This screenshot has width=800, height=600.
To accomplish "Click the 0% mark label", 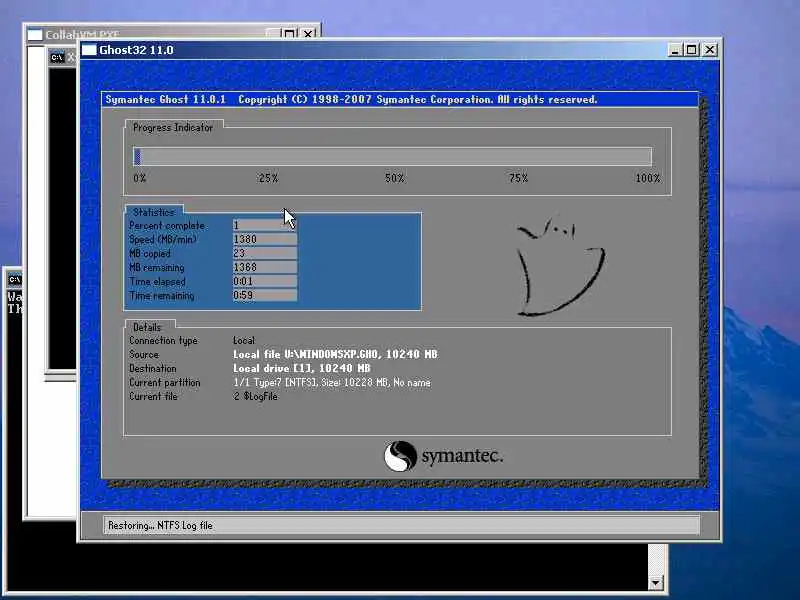I will tap(140, 178).
